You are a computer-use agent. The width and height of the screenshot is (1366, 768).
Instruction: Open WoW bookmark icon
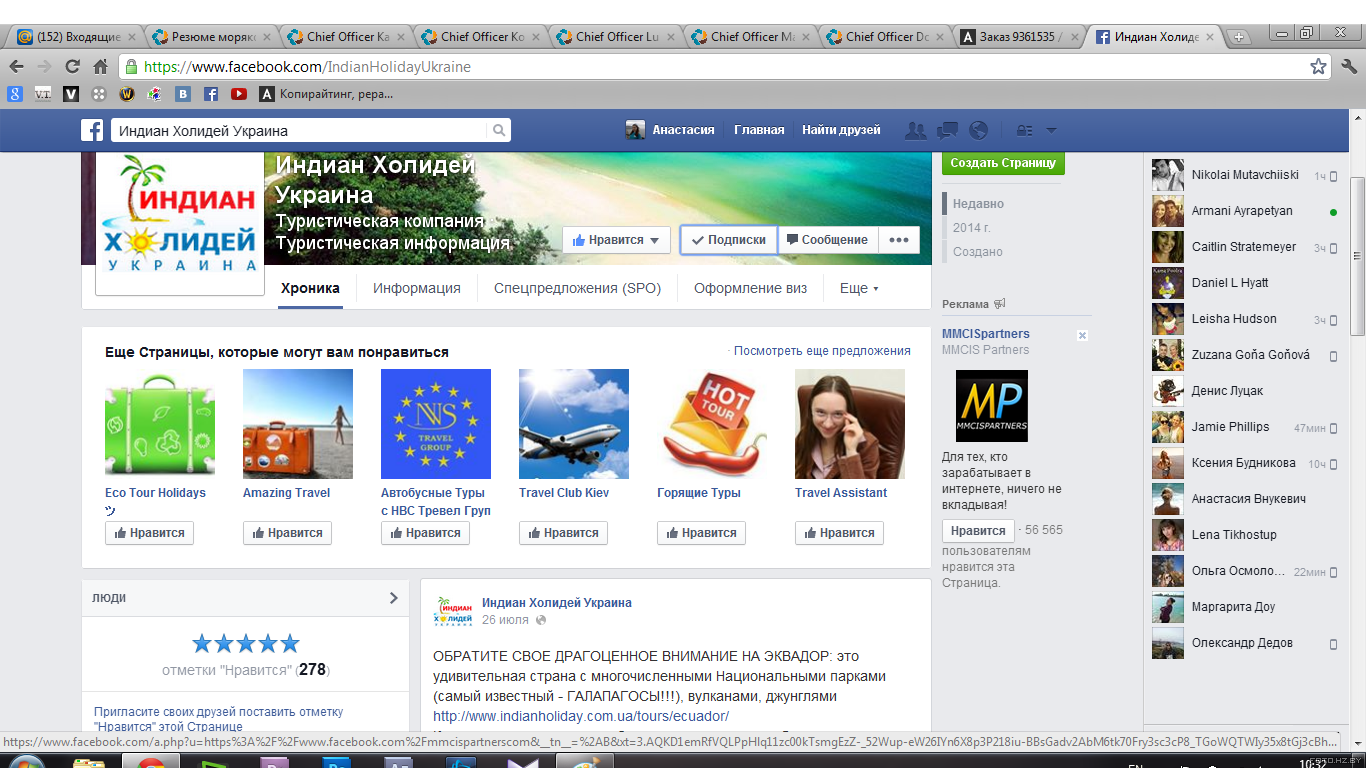[x=127, y=94]
